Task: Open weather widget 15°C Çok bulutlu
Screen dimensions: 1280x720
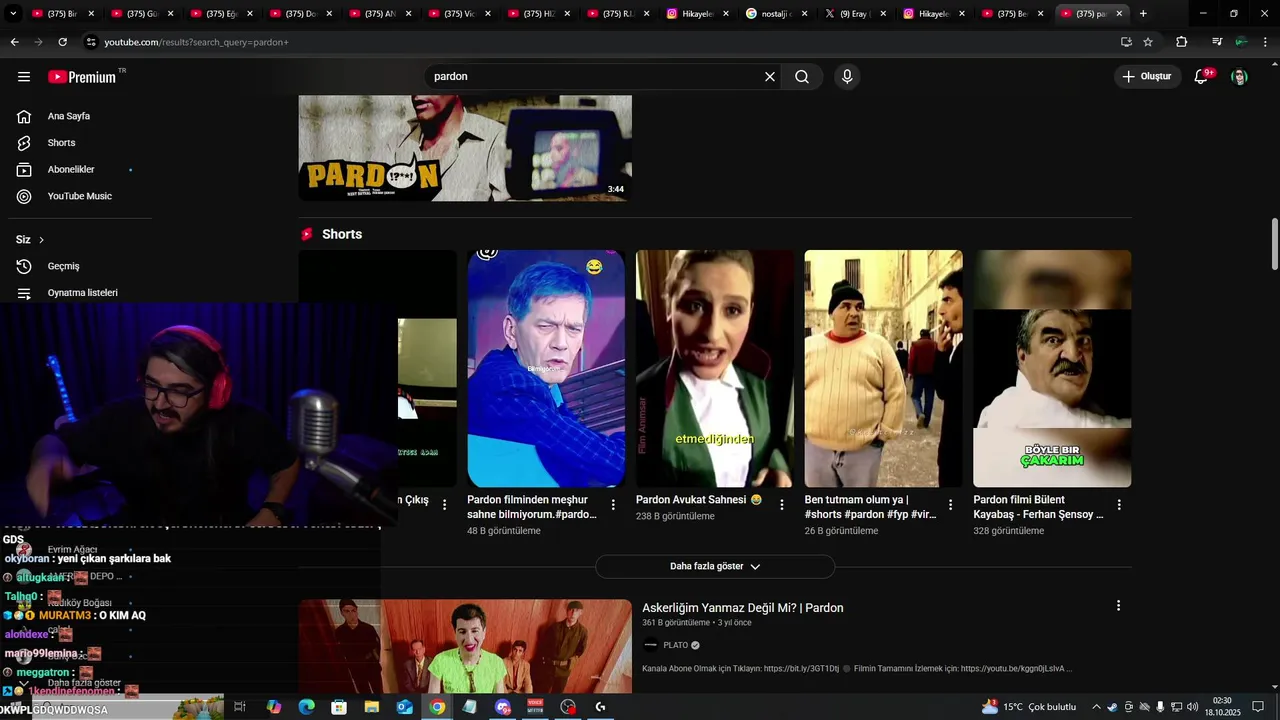Action: click(1029, 707)
